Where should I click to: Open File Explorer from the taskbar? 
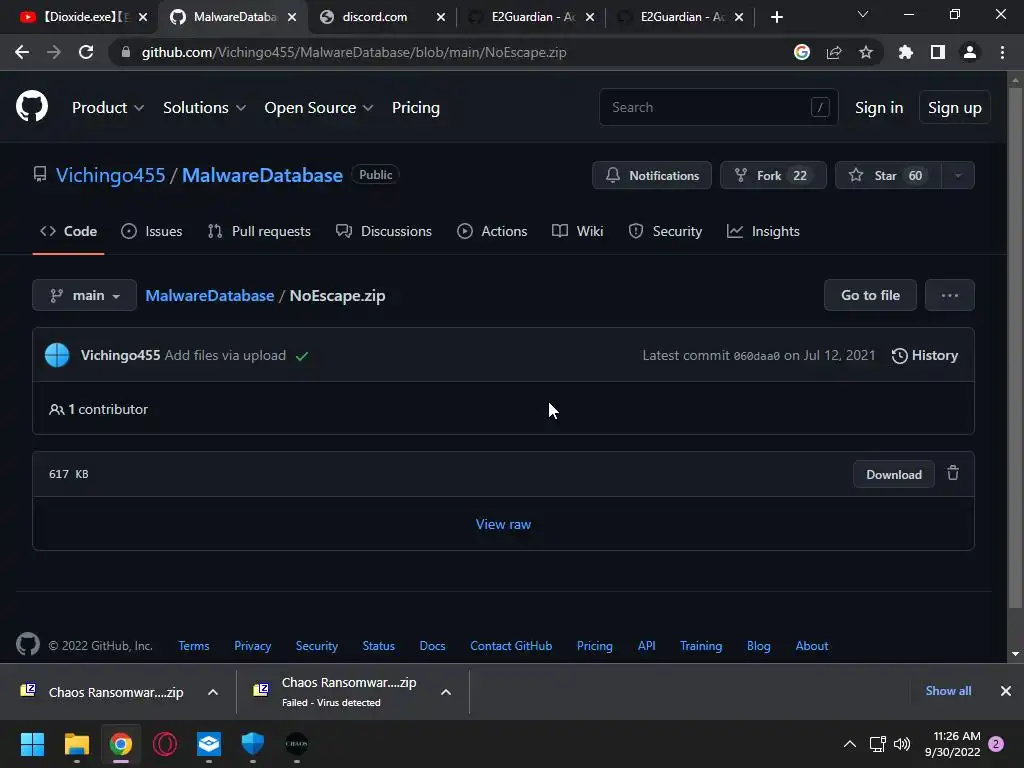coord(76,744)
